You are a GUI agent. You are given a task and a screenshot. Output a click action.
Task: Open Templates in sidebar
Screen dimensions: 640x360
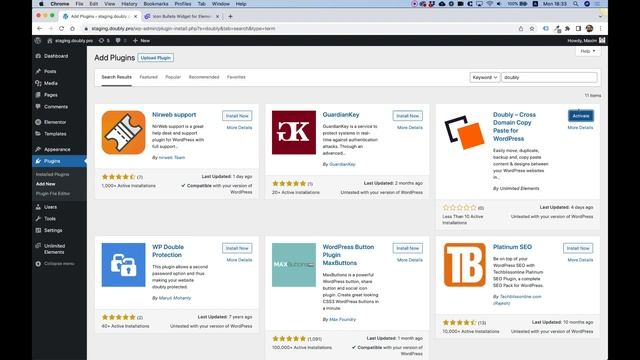(55, 134)
